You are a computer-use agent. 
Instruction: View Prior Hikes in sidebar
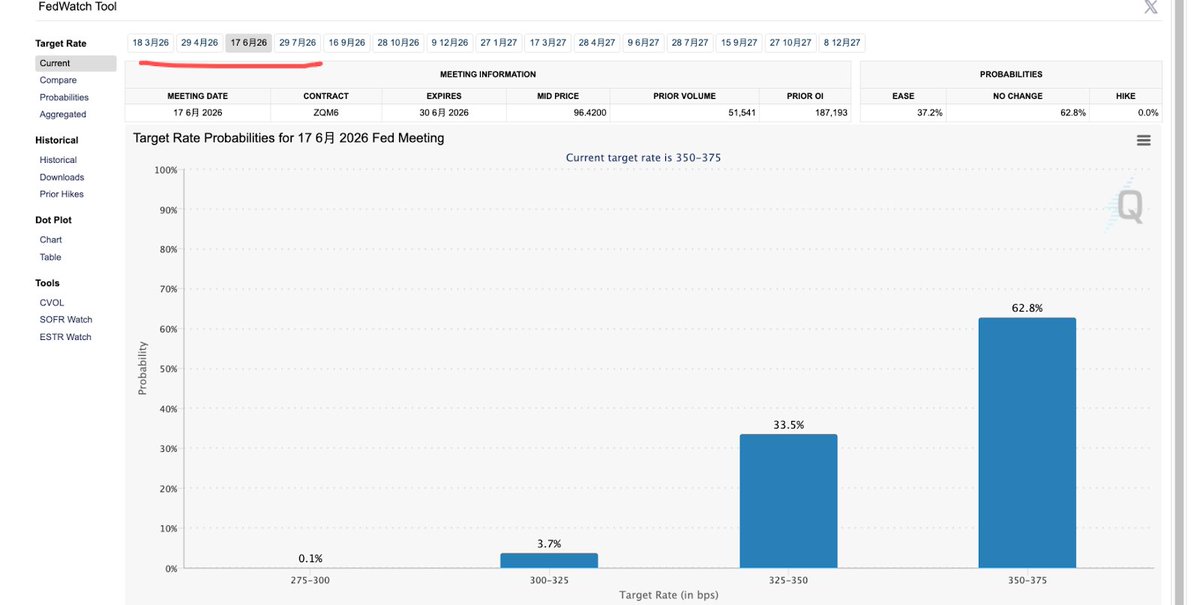(x=62, y=194)
